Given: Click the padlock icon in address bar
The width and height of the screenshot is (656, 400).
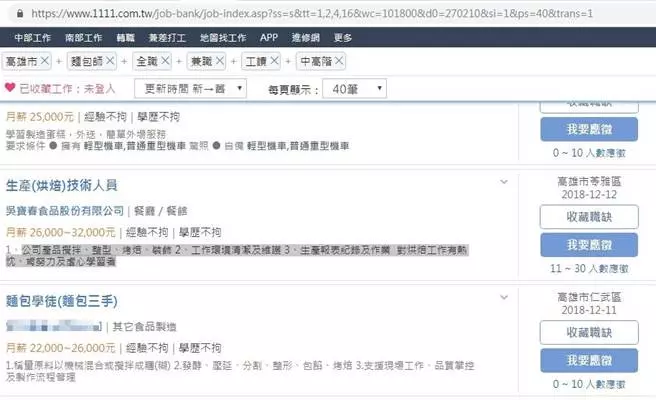Looking at the screenshot, I should [x=20, y=13].
